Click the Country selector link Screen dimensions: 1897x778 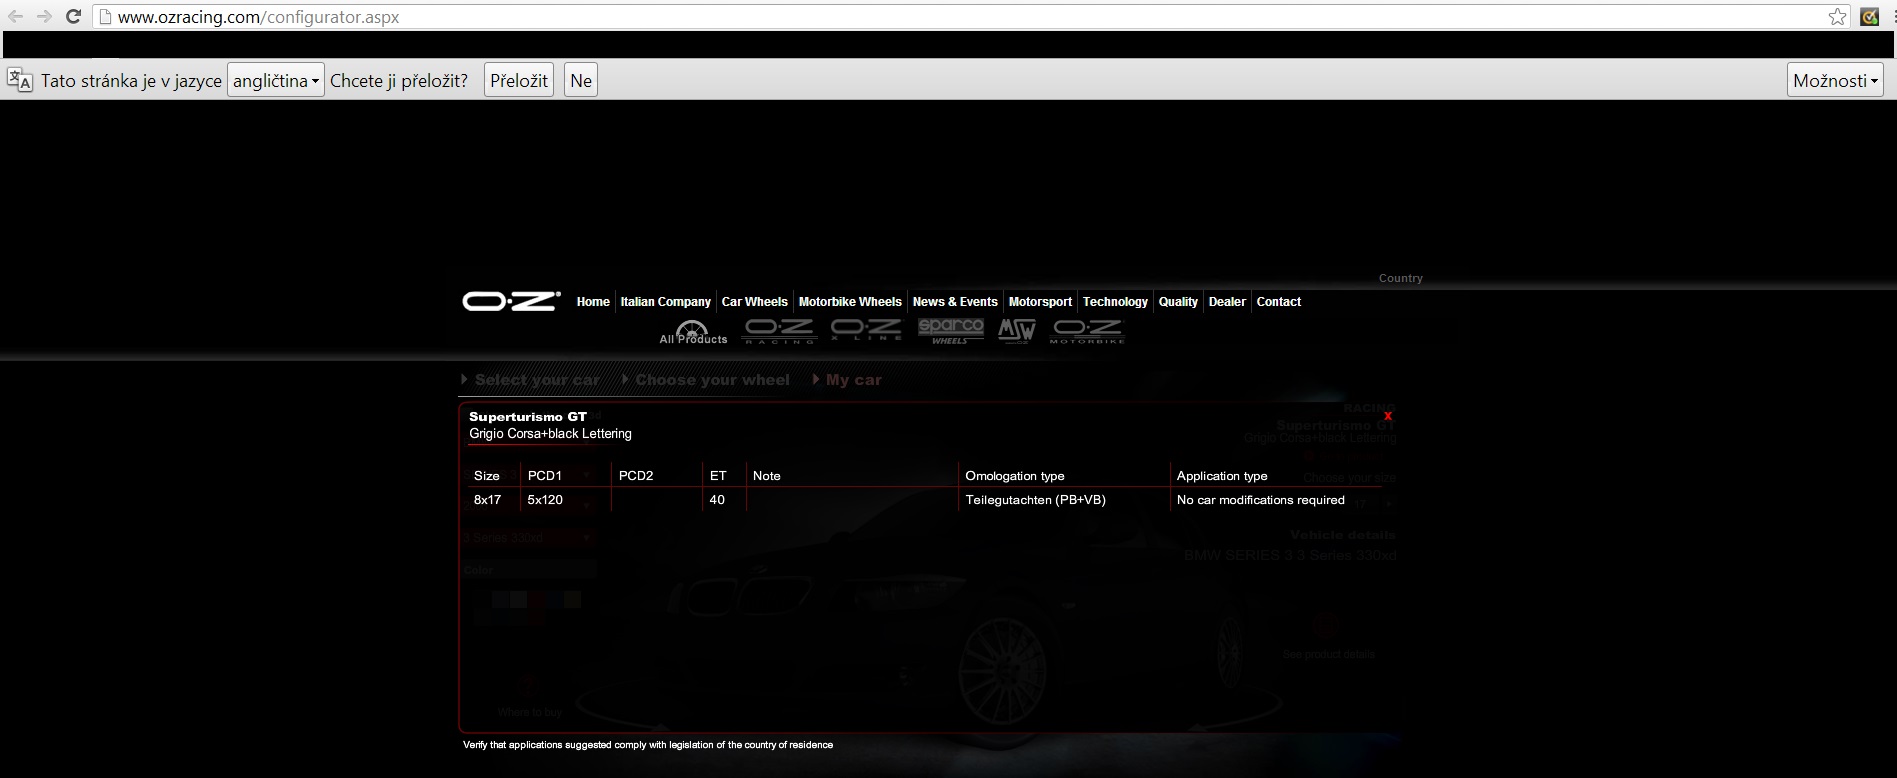1400,278
